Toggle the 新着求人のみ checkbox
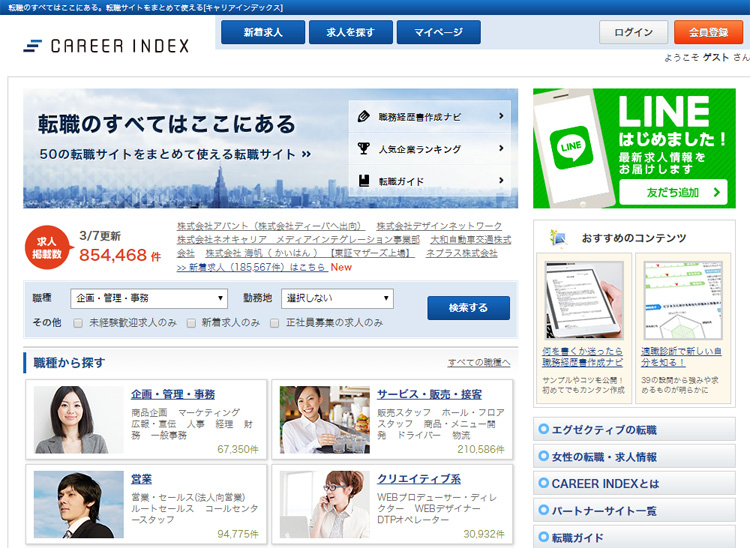The width and height of the screenshot is (750, 548). pyautogui.click(x=191, y=323)
